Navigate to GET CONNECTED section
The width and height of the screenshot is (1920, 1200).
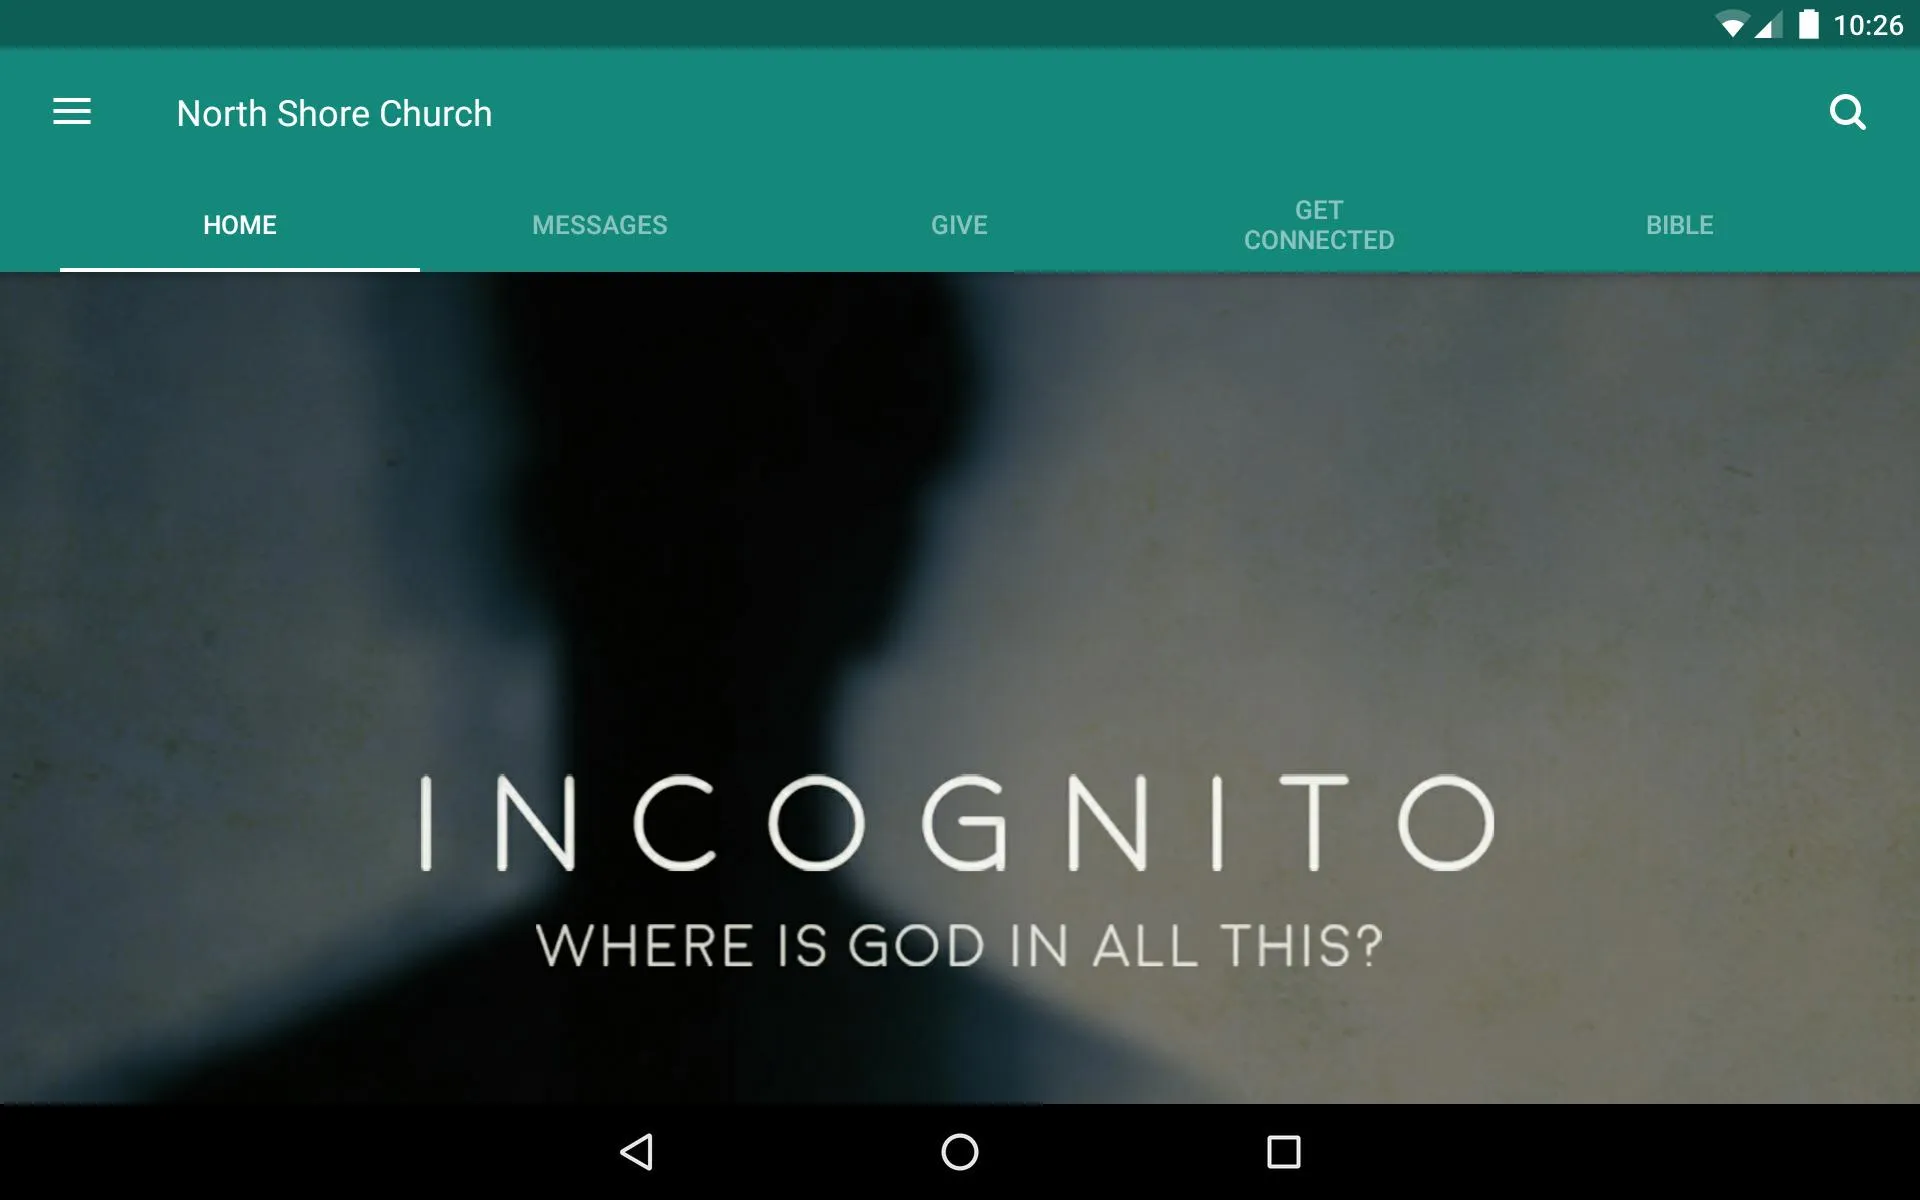click(1319, 224)
